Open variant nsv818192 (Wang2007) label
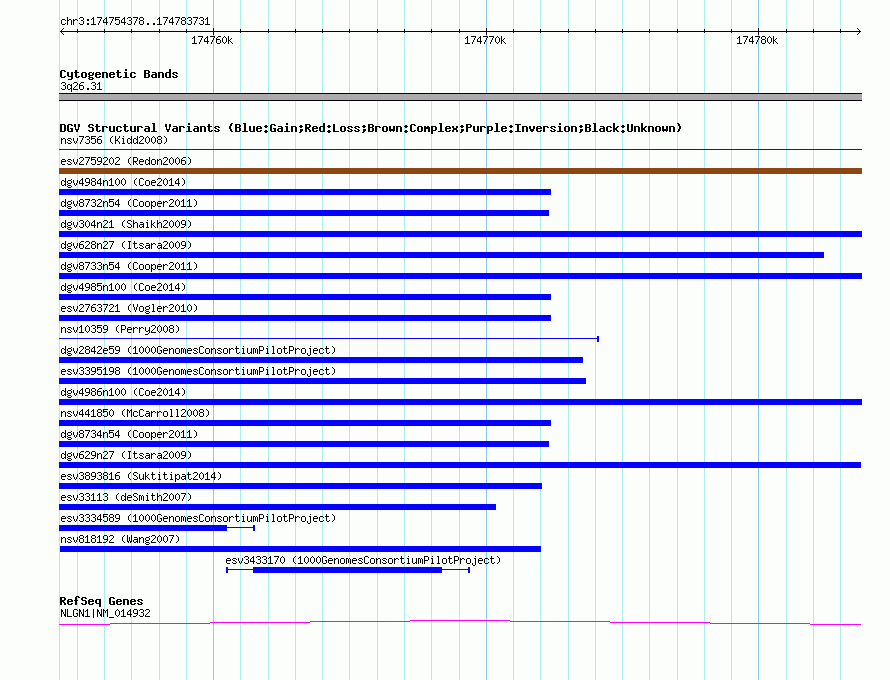Screen dimensions: 890x680 coord(120,539)
